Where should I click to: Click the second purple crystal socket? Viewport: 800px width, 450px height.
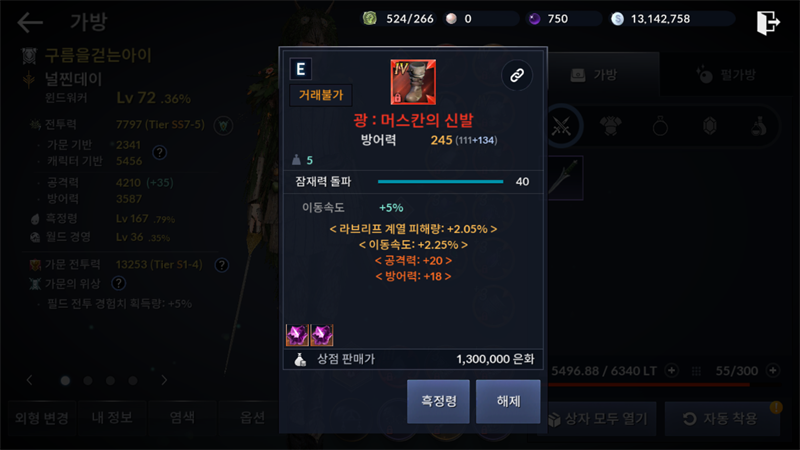pyautogui.click(x=322, y=335)
